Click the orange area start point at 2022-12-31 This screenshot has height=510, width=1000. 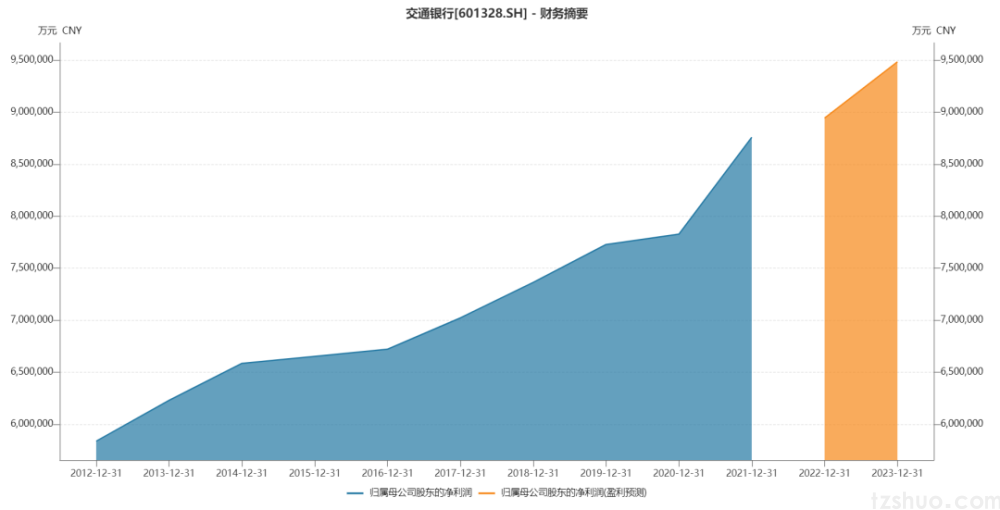(x=825, y=117)
